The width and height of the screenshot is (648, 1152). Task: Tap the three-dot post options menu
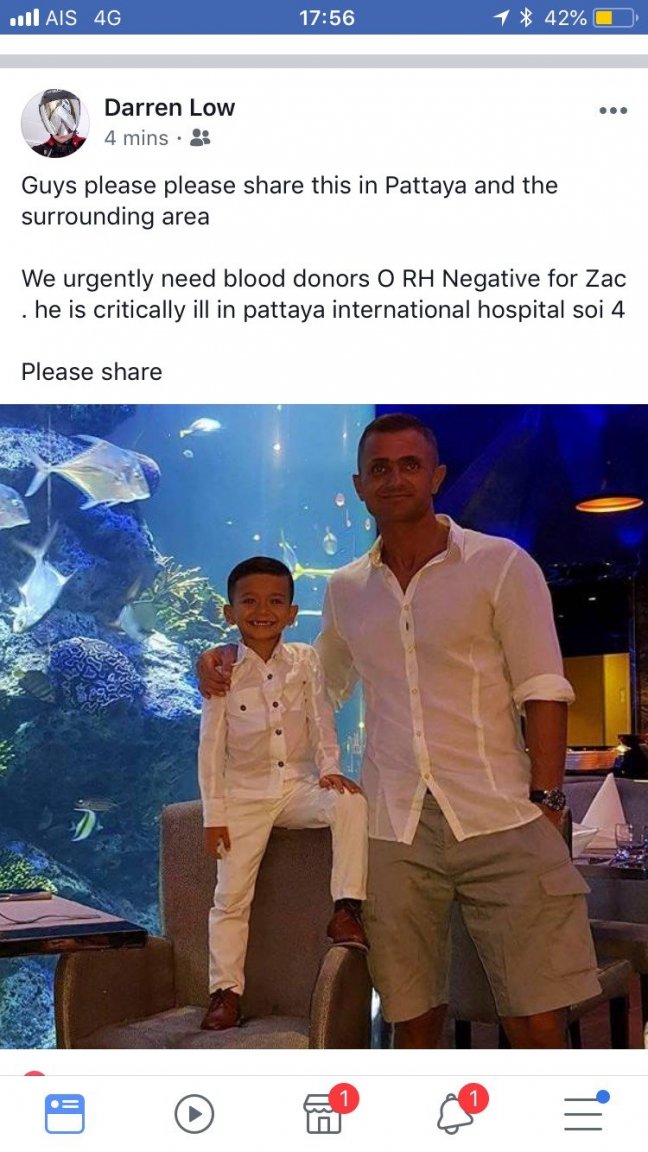coord(613,111)
